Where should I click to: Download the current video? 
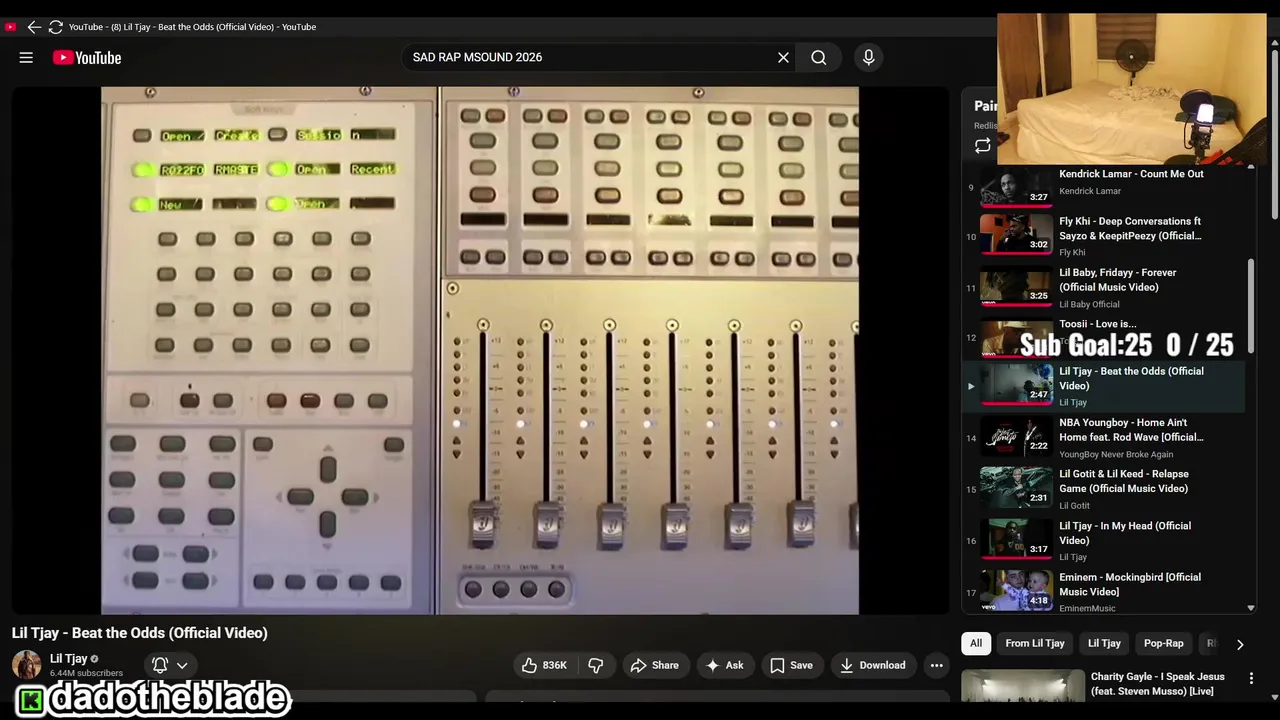tap(873, 665)
